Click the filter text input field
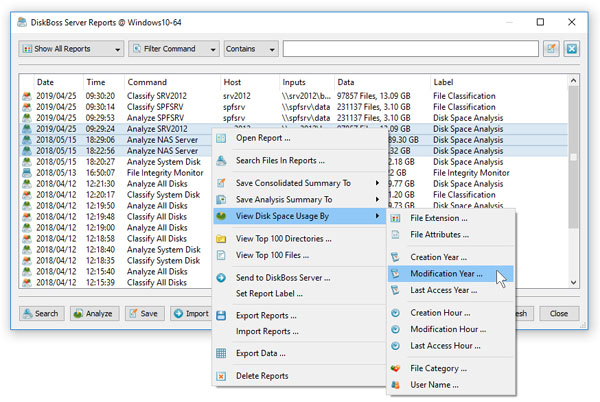 411,49
